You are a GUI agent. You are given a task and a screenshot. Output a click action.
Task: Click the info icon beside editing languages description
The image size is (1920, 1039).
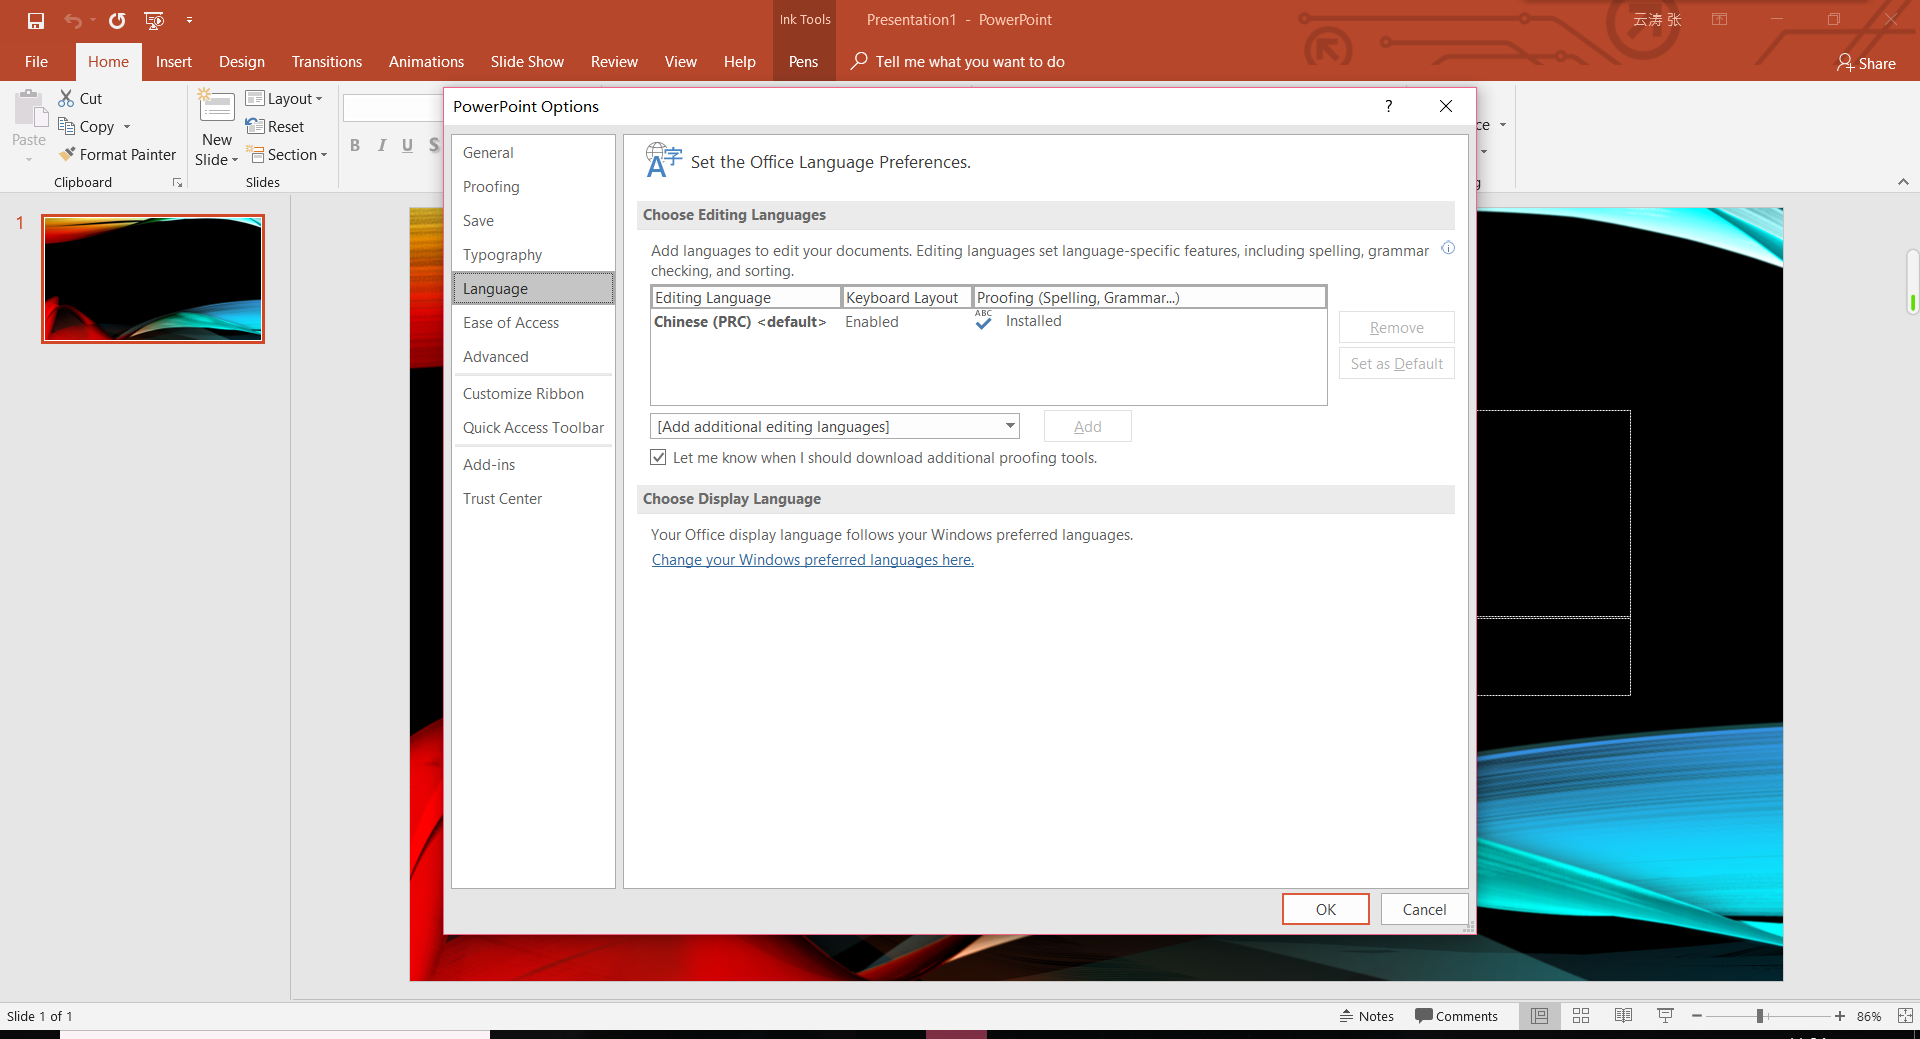[1448, 248]
